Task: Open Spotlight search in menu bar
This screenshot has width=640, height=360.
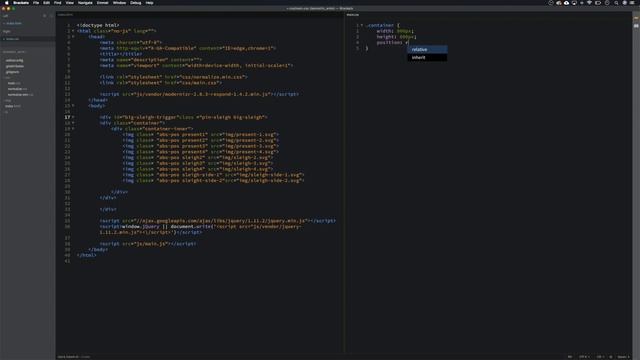Action: click(616, 3)
